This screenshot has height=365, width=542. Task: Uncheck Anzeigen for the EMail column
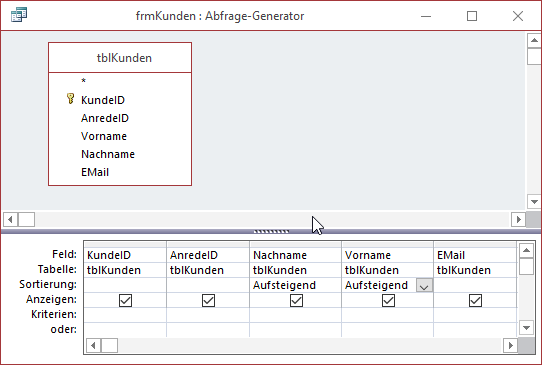coord(475,300)
